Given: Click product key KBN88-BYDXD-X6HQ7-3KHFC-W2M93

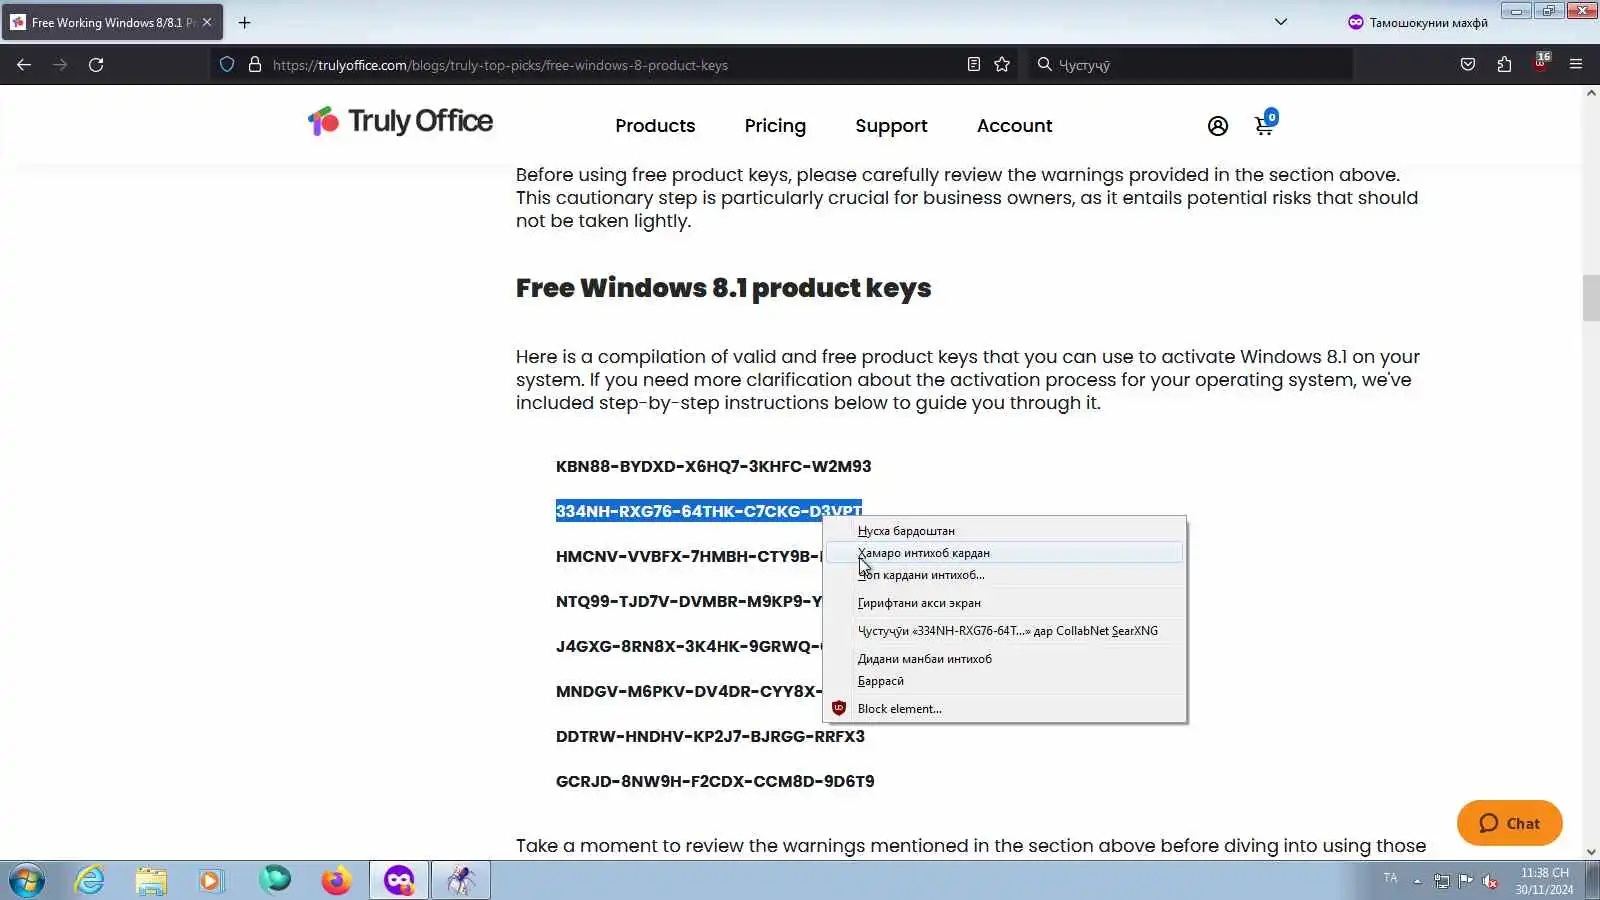Looking at the screenshot, I should tap(714, 466).
